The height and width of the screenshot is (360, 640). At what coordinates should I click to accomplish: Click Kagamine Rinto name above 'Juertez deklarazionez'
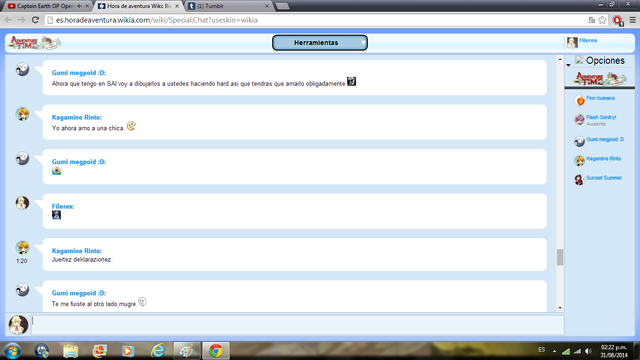(x=77, y=251)
